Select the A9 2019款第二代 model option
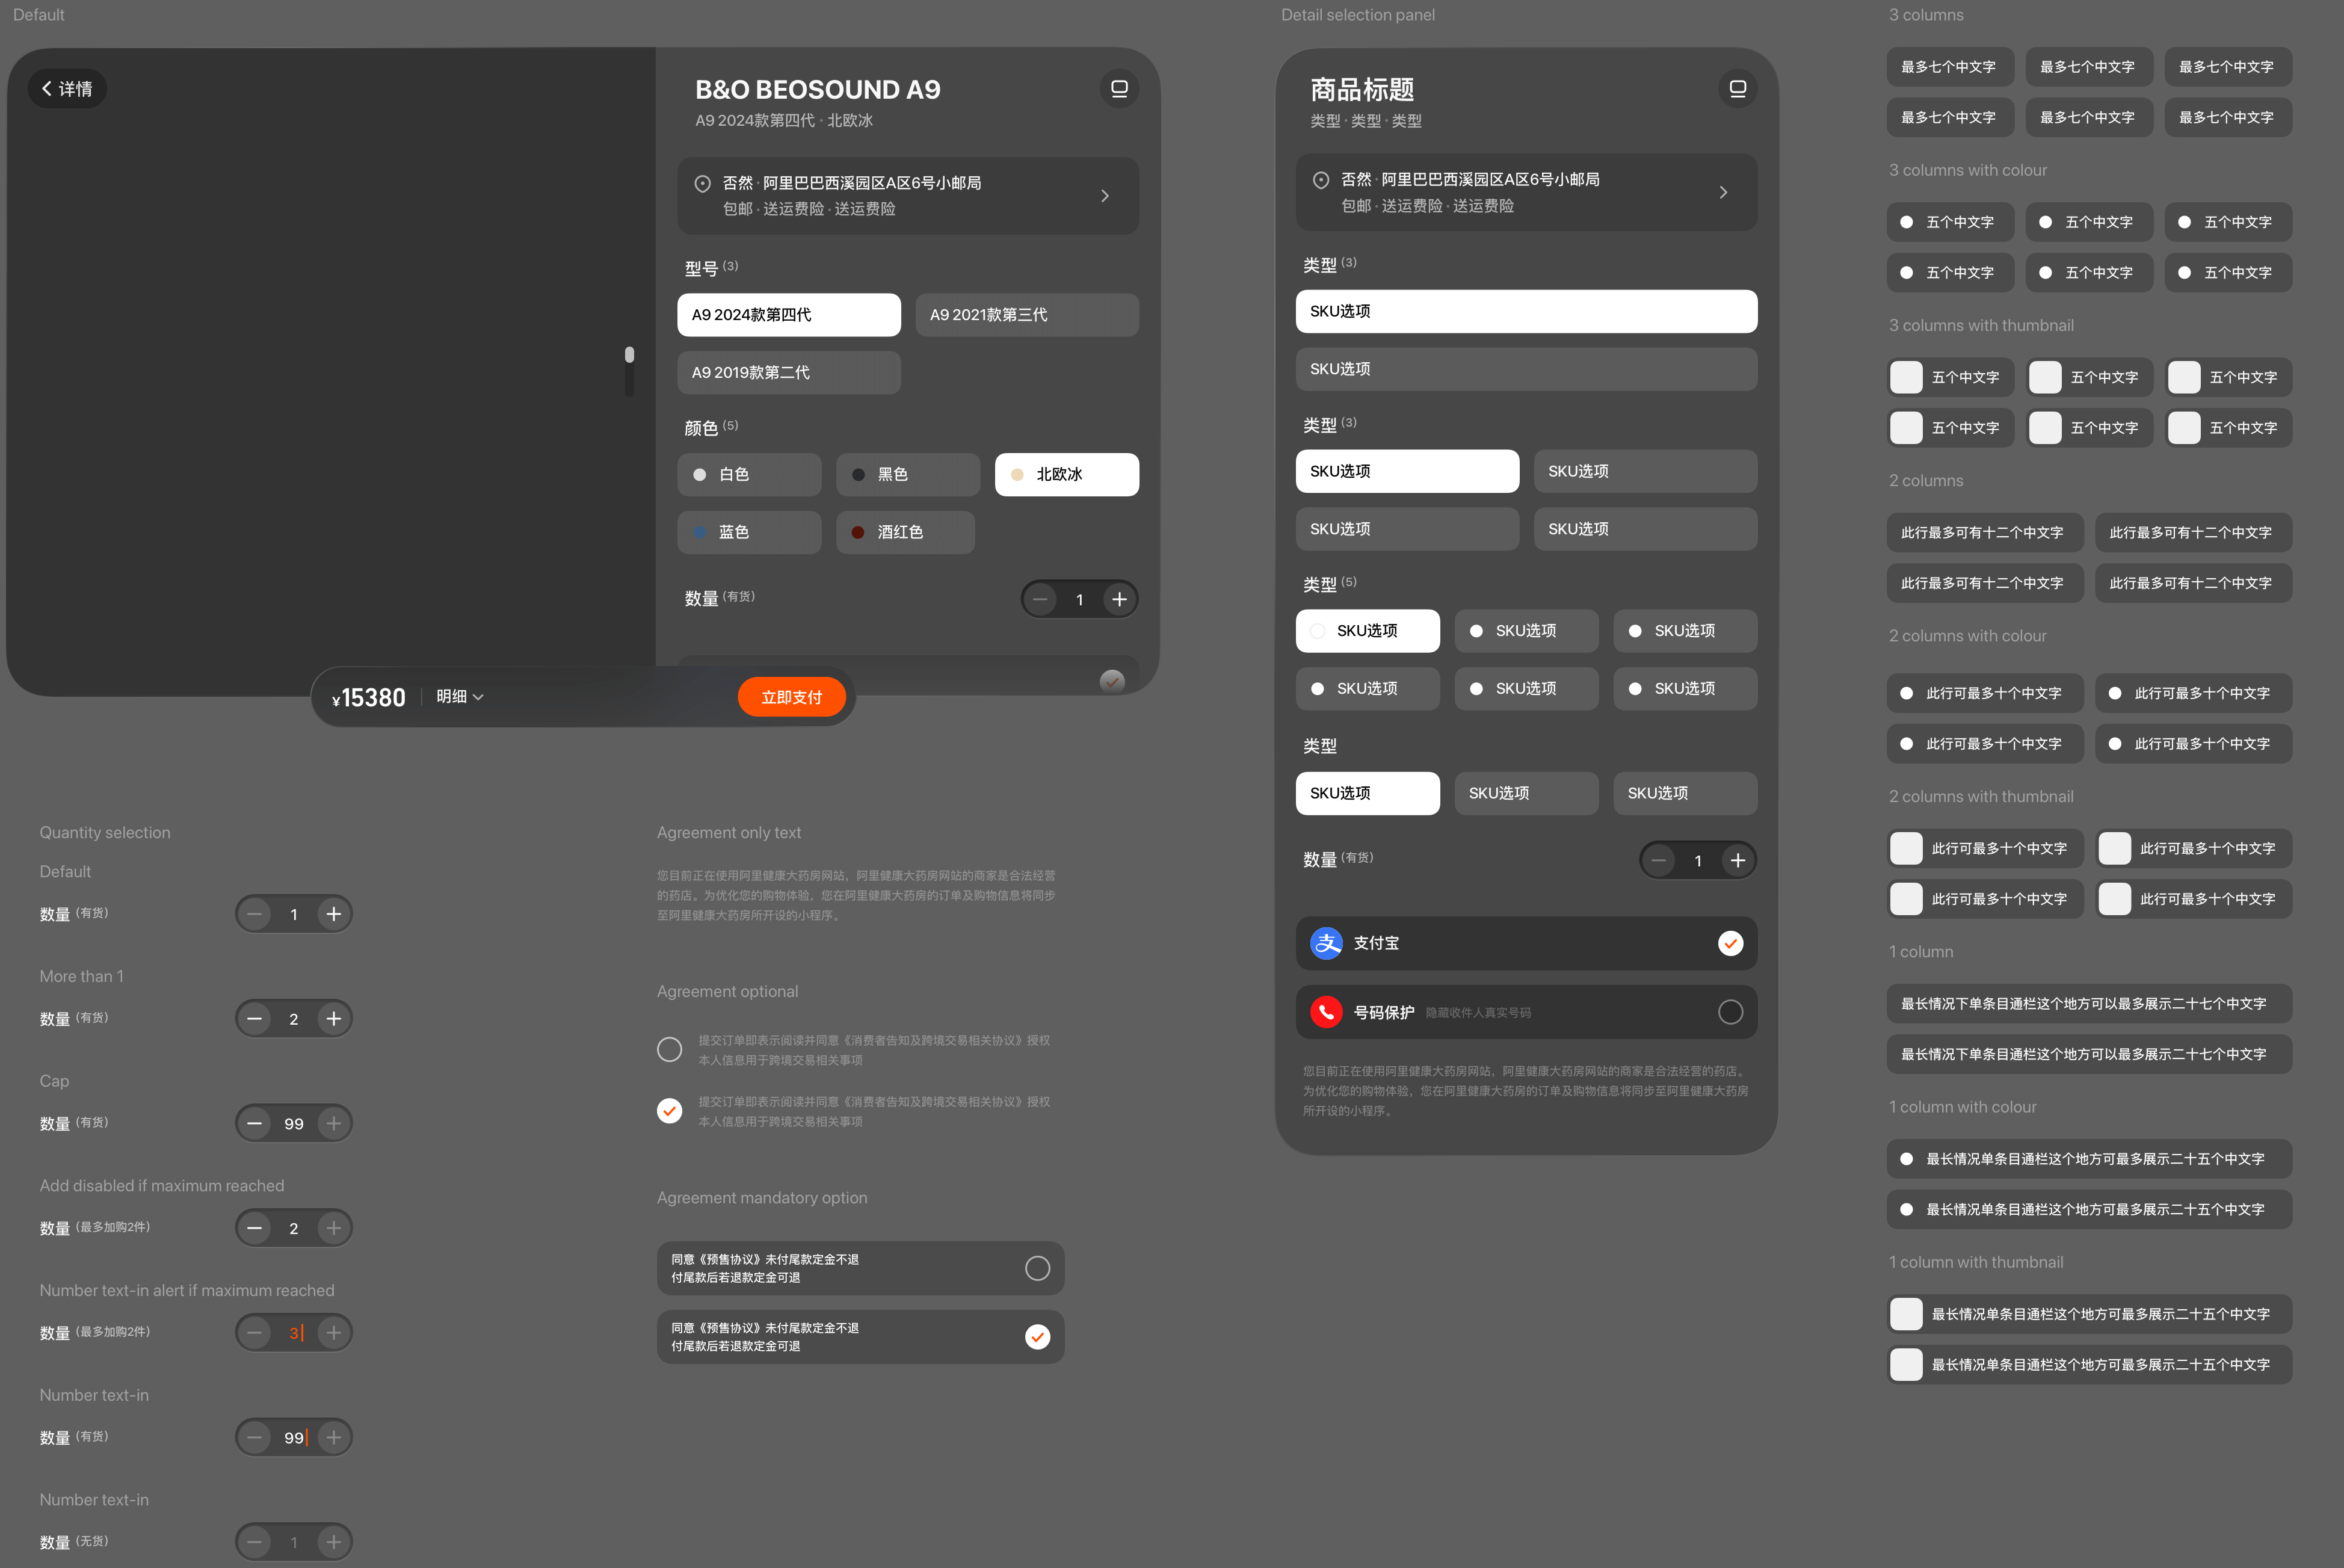 click(x=788, y=373)
